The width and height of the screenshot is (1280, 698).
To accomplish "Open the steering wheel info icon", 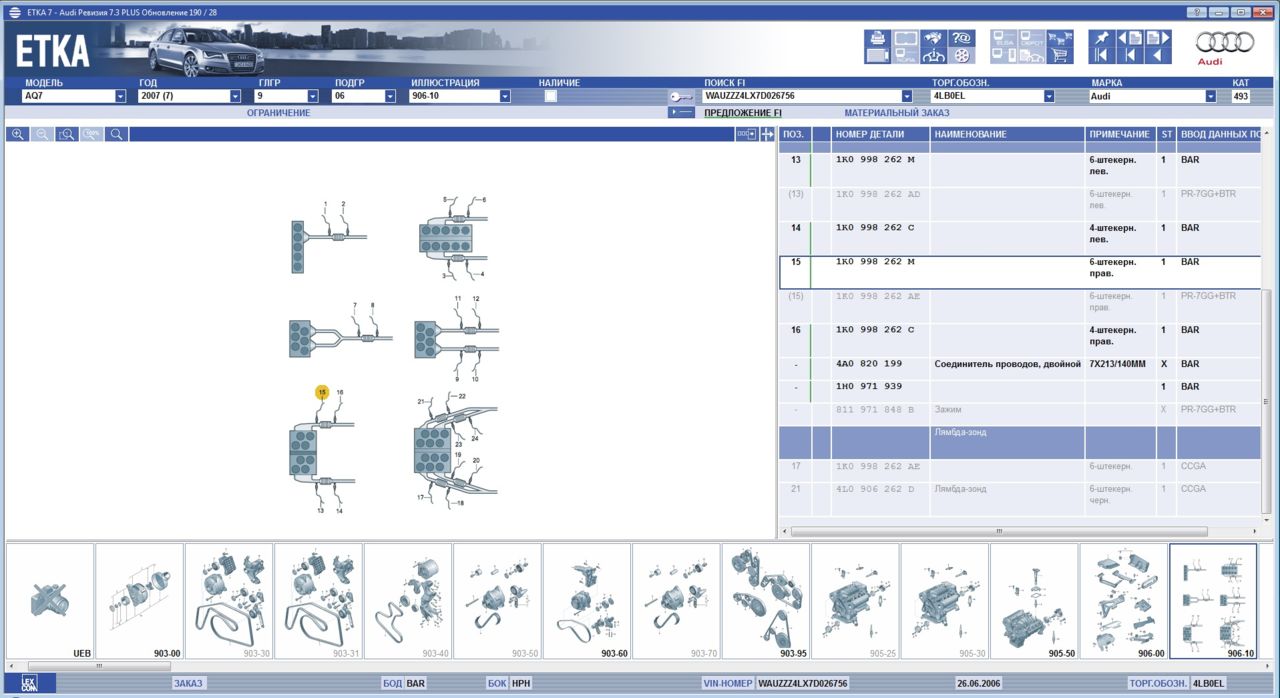I will coord(934,55).
